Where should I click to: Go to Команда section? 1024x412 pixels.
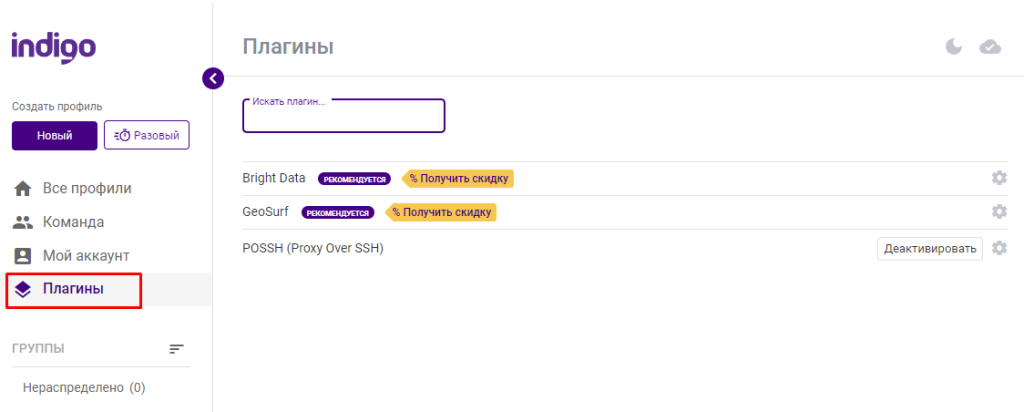[73, 222]
